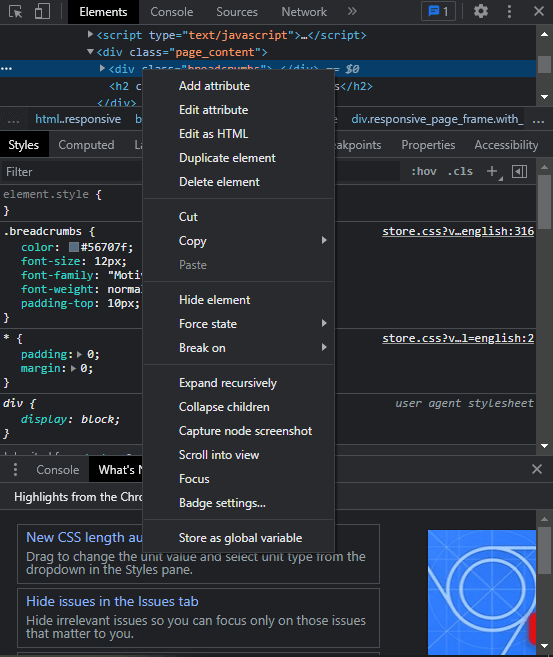This screenshot has width=553, height=657.
Task: Choose Duplicate element
Action: point(238,158)
